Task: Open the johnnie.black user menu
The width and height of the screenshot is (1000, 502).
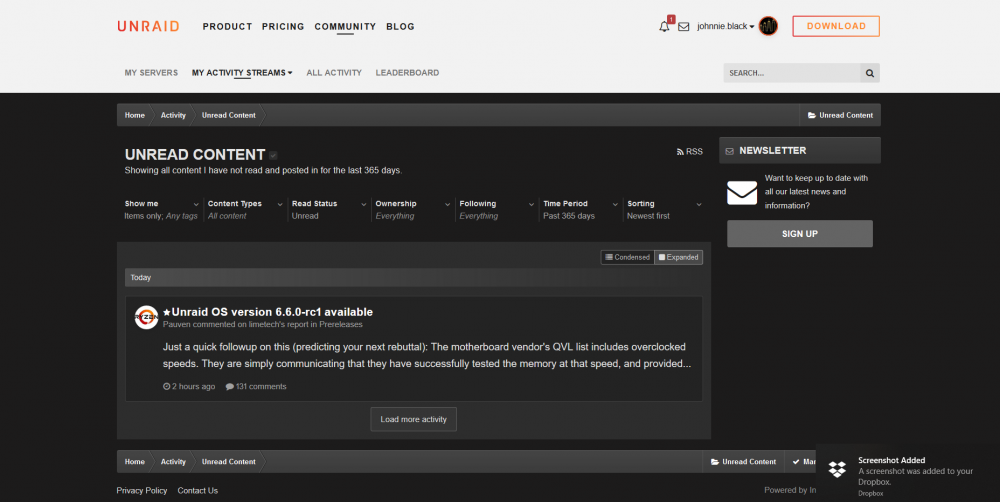Action: [725, 26]
